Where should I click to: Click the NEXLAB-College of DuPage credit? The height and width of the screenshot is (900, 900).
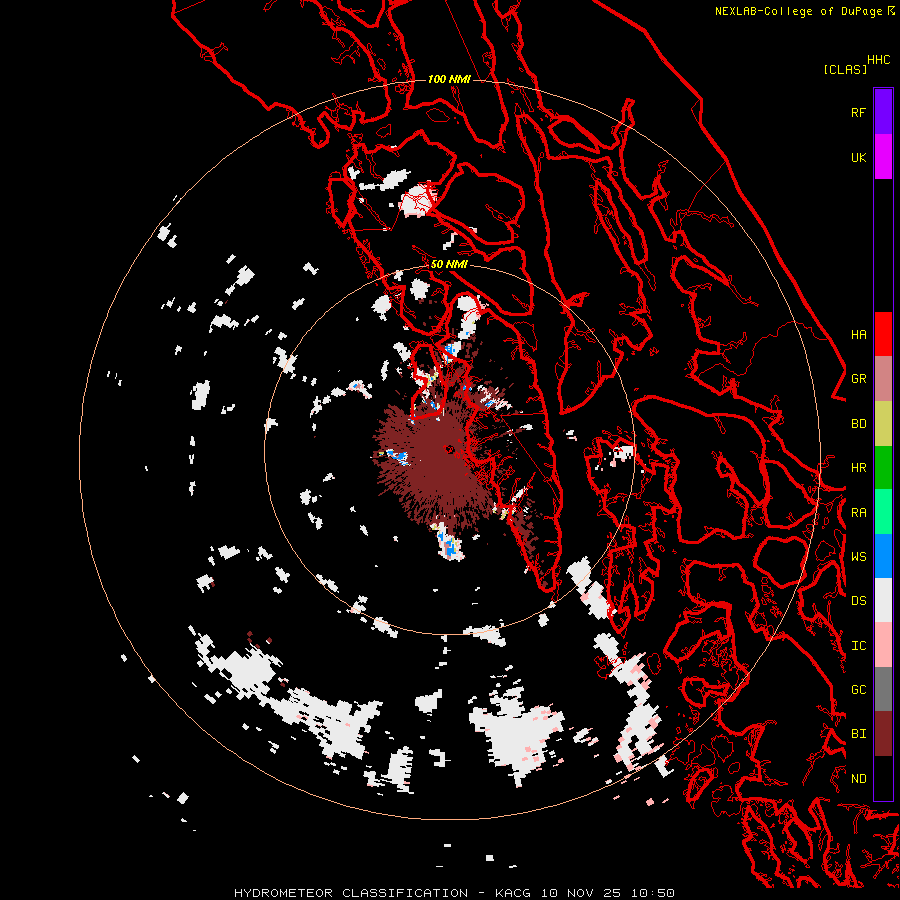(798, 11)
